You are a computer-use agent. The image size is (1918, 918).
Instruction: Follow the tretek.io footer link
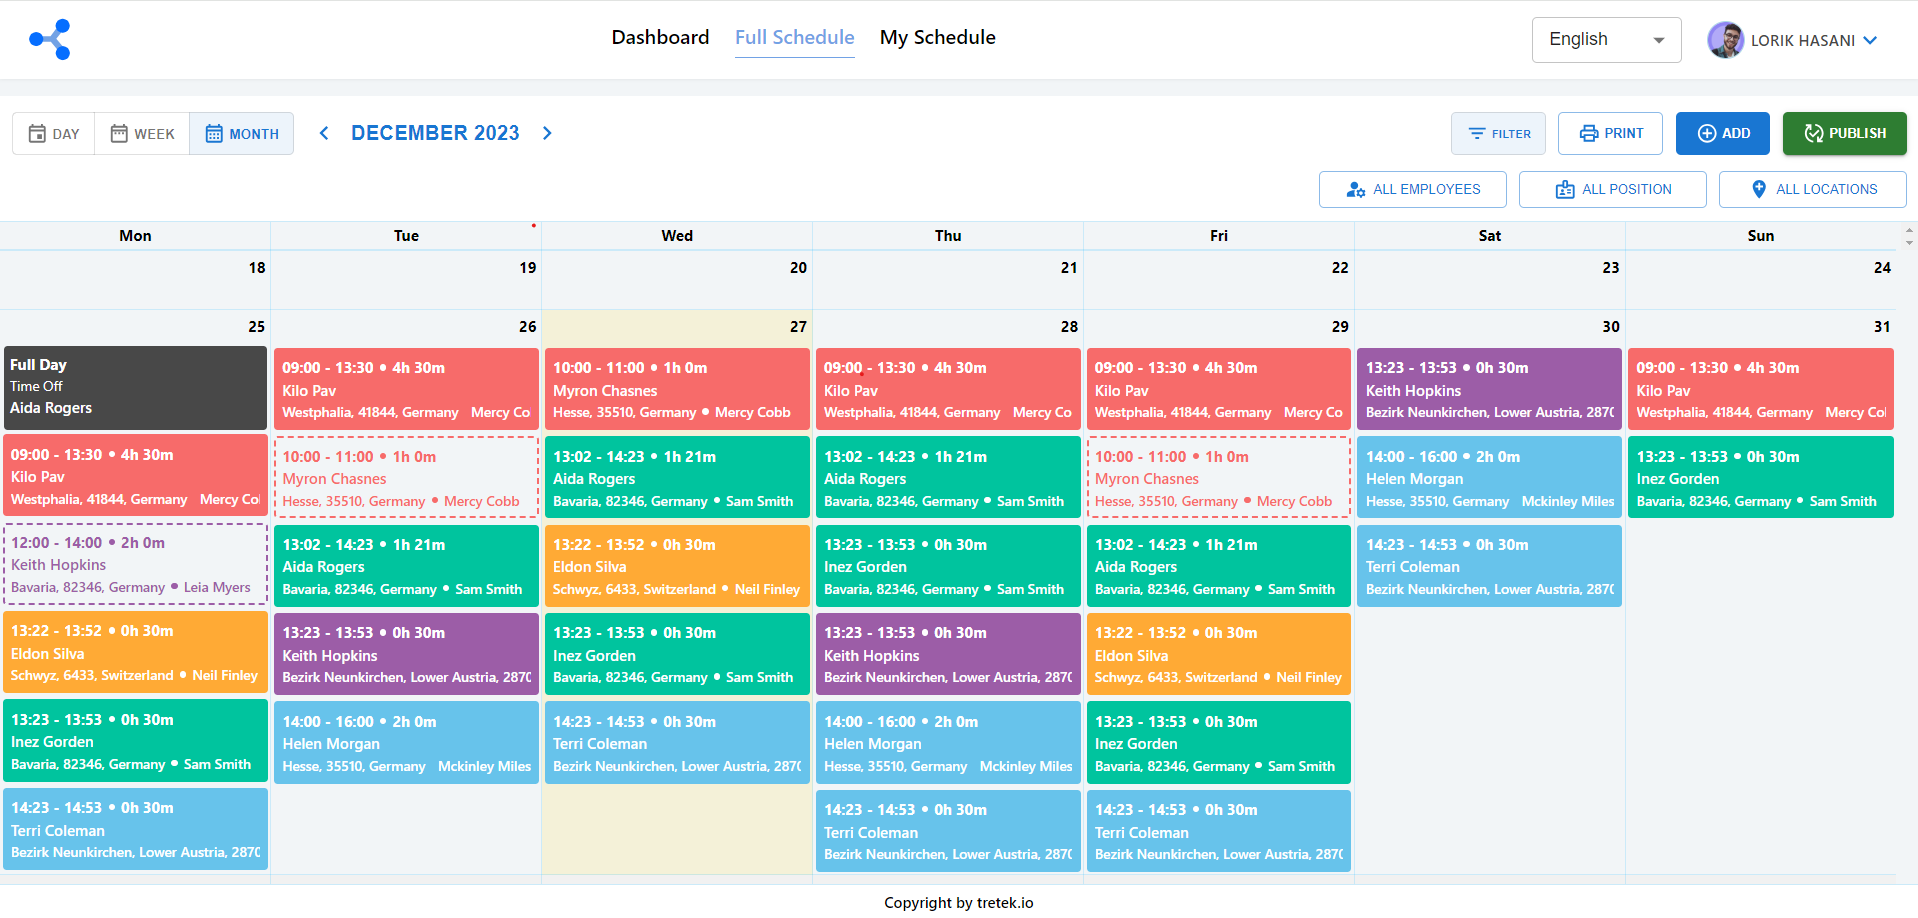[1004, 903]
